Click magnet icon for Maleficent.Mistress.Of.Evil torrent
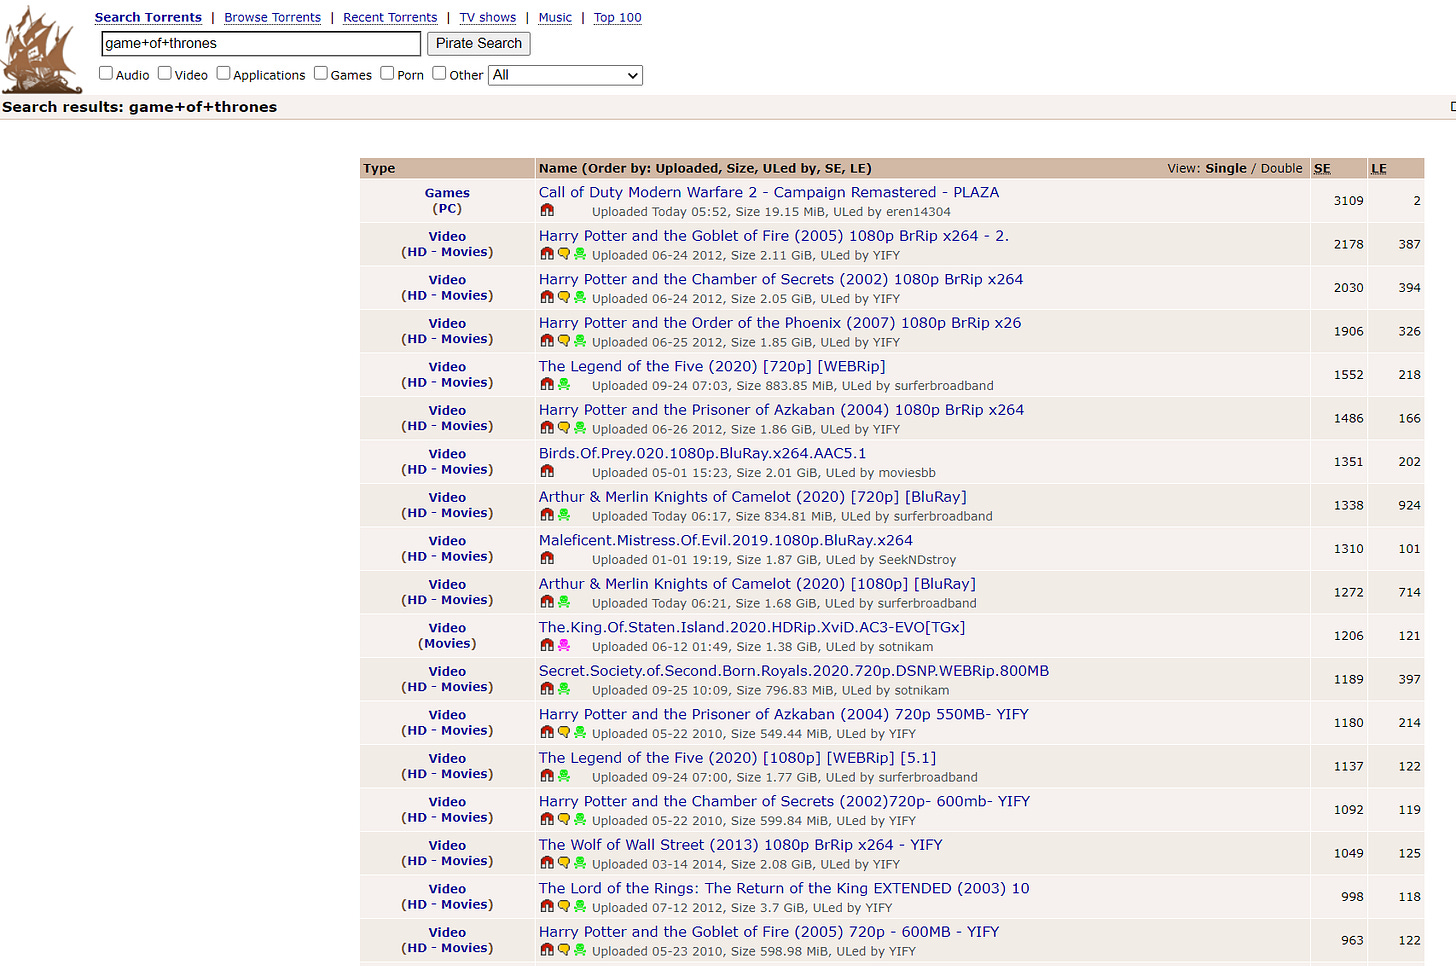The width and height of the screenshot is (1456, 966). click(x=547, y=558)
